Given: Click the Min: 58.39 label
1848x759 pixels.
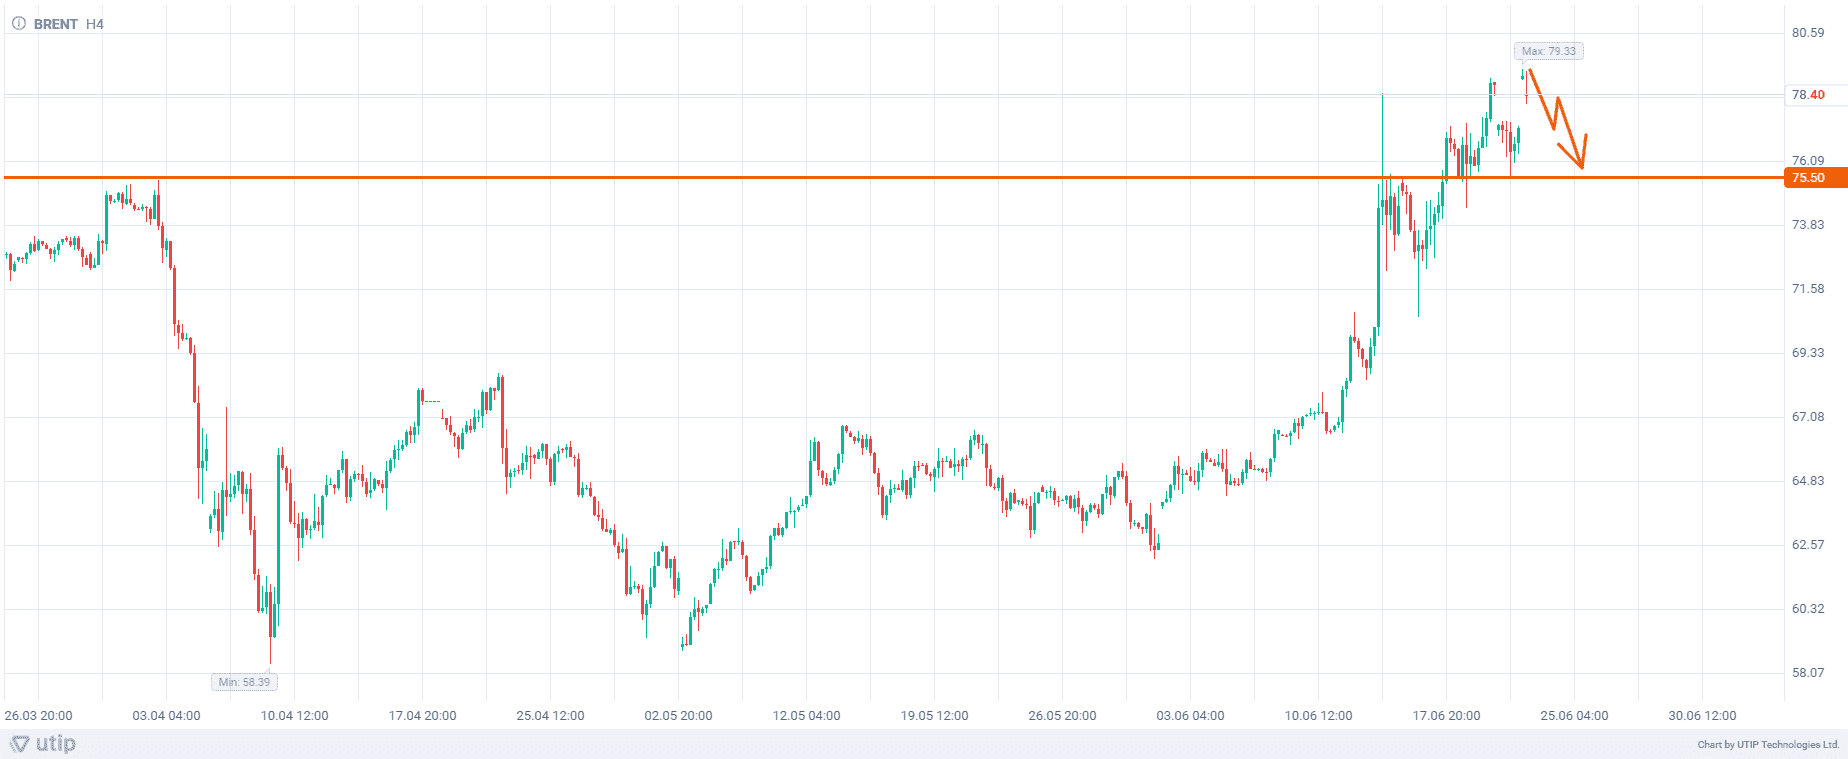Looking at the screenshot, I should [244, 682].
